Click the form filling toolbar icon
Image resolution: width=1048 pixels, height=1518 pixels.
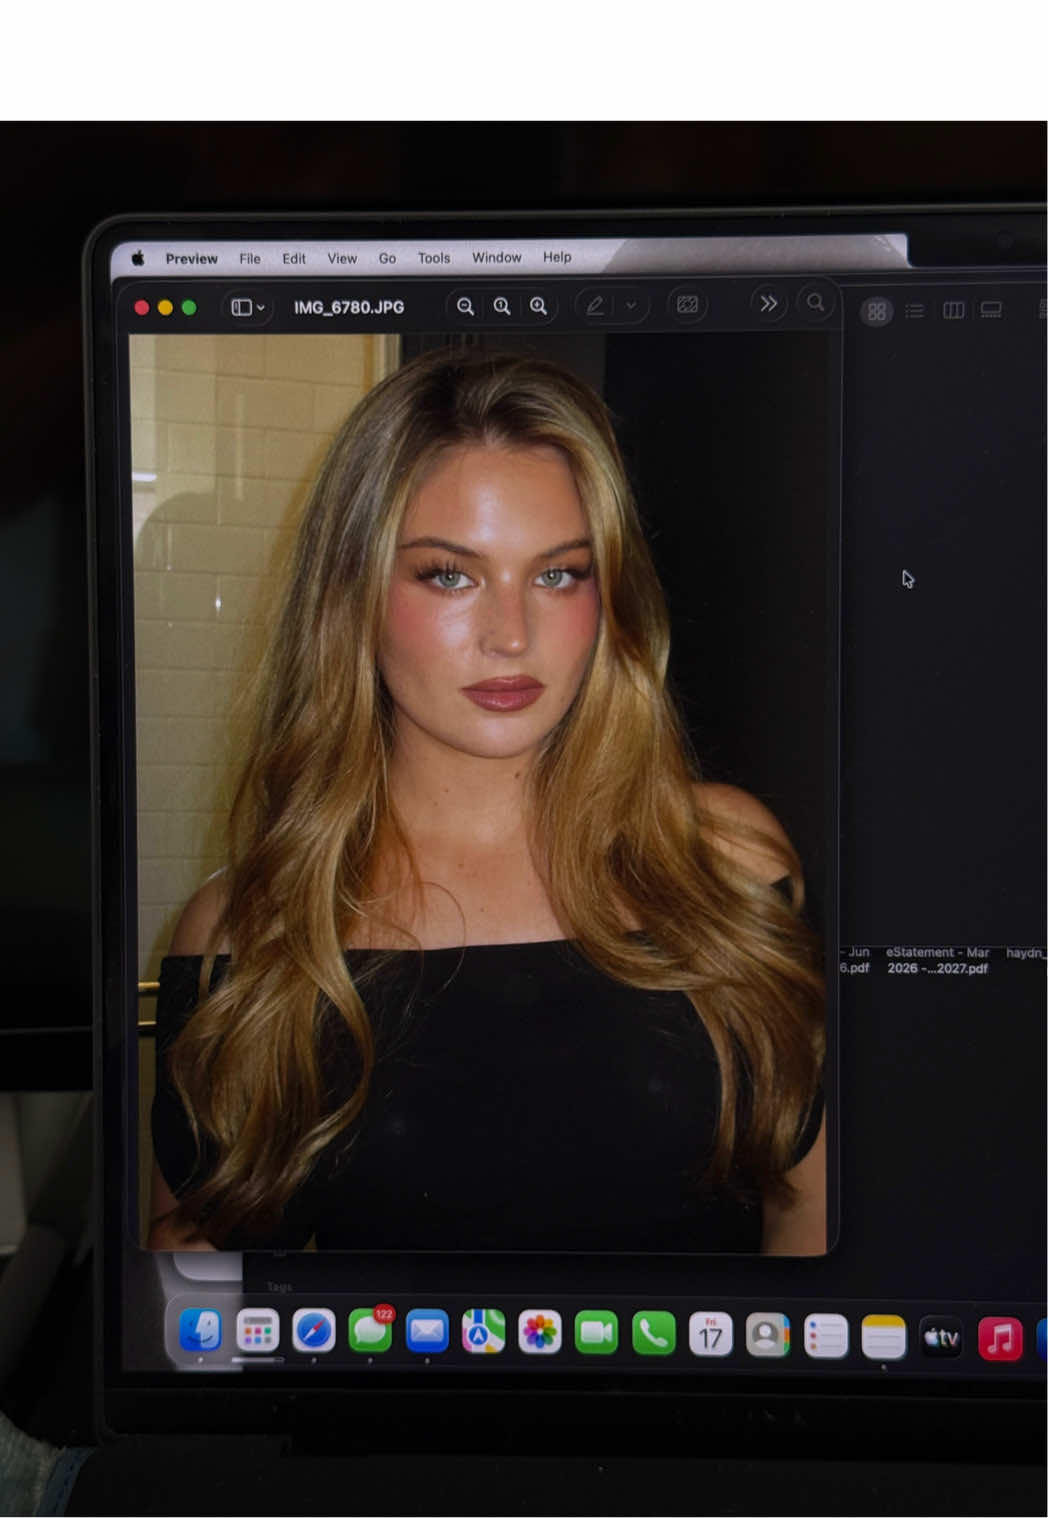pyautogui.click(x=687, y=305)
